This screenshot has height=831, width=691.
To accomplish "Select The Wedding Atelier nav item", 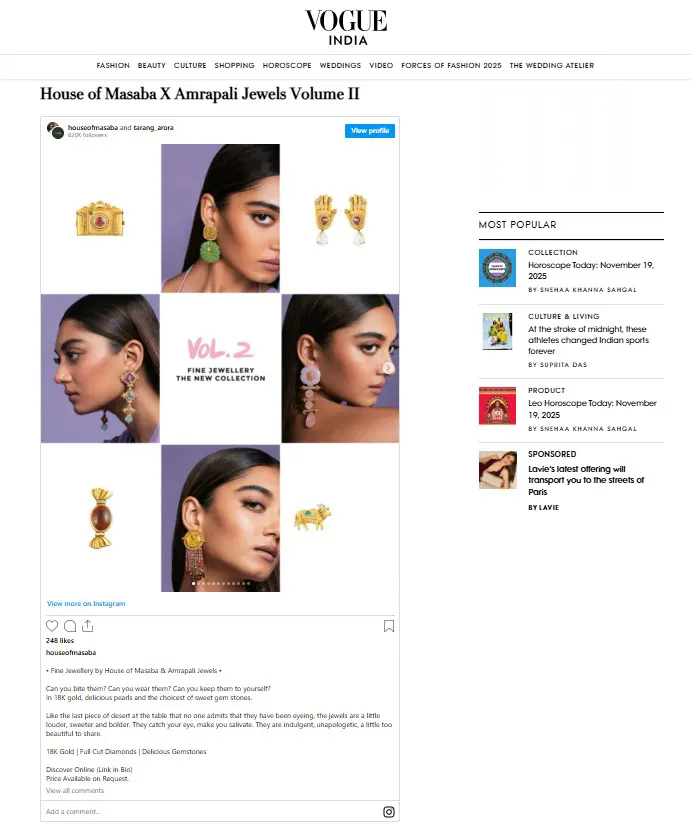I will click(x=552, y=65).
